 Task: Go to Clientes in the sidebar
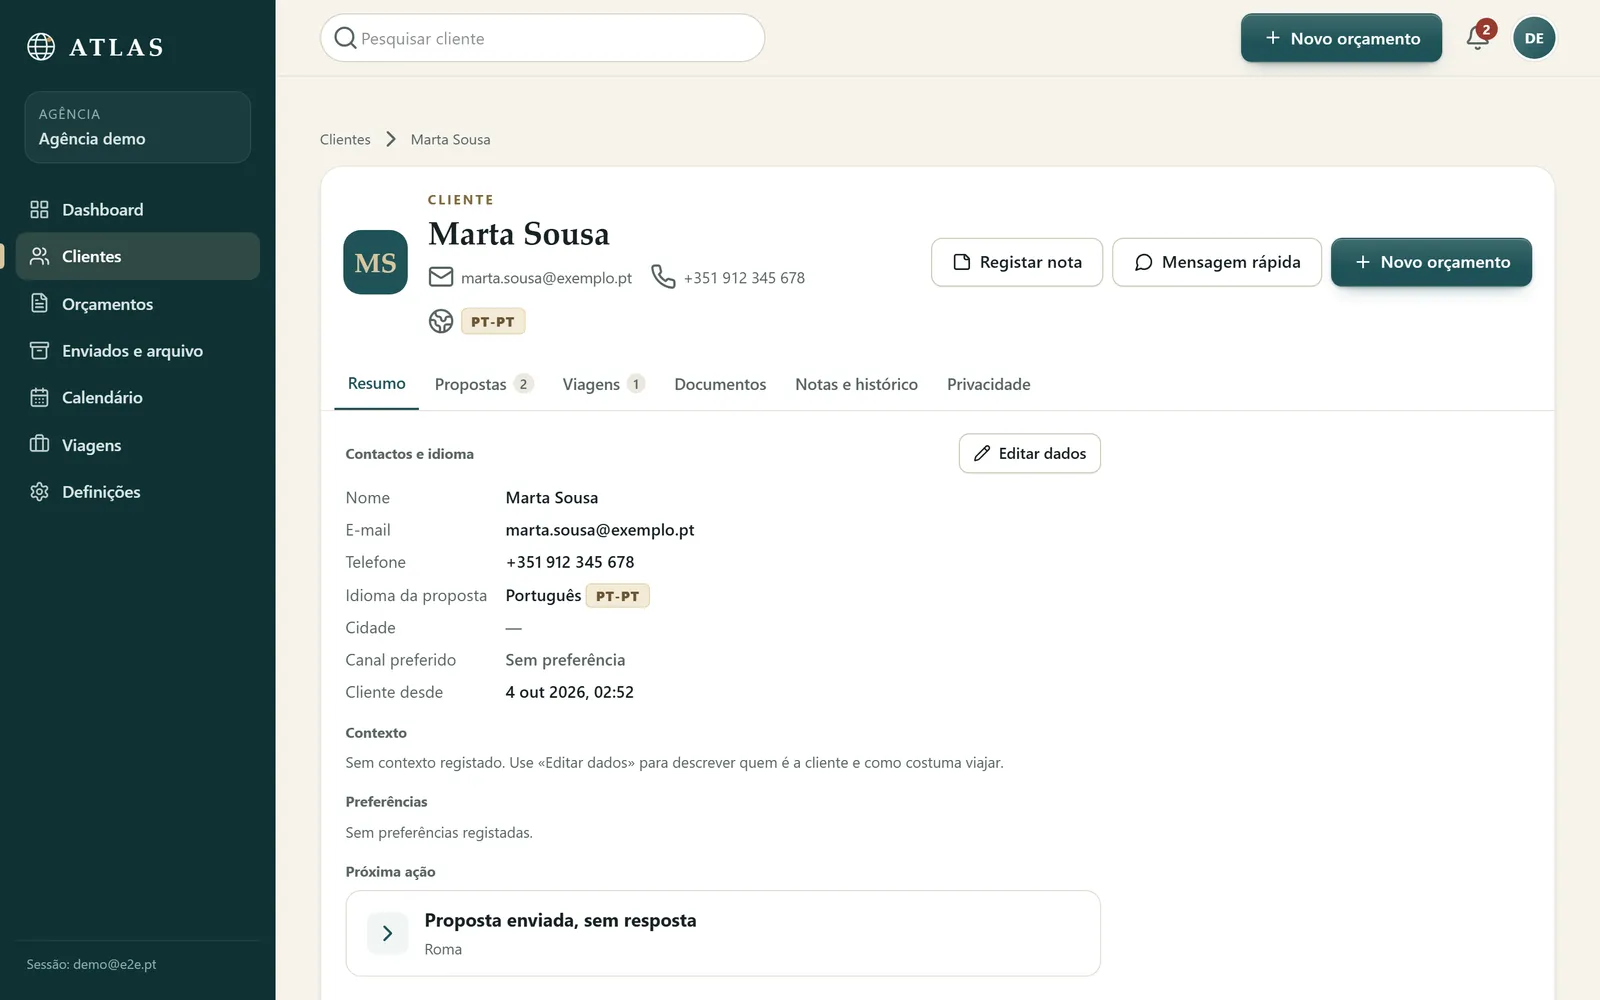point(138,257)
